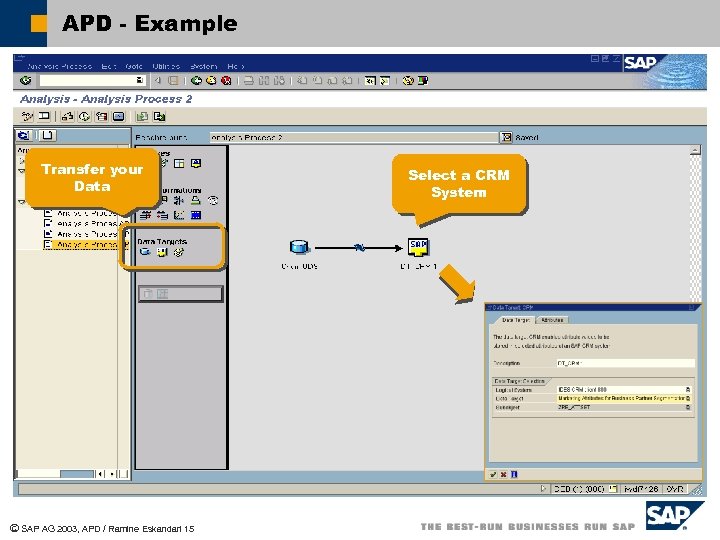Viewport: 720px width, 540px height.
Task: Click the system info field in the status bar
Action: coord(580,489)
